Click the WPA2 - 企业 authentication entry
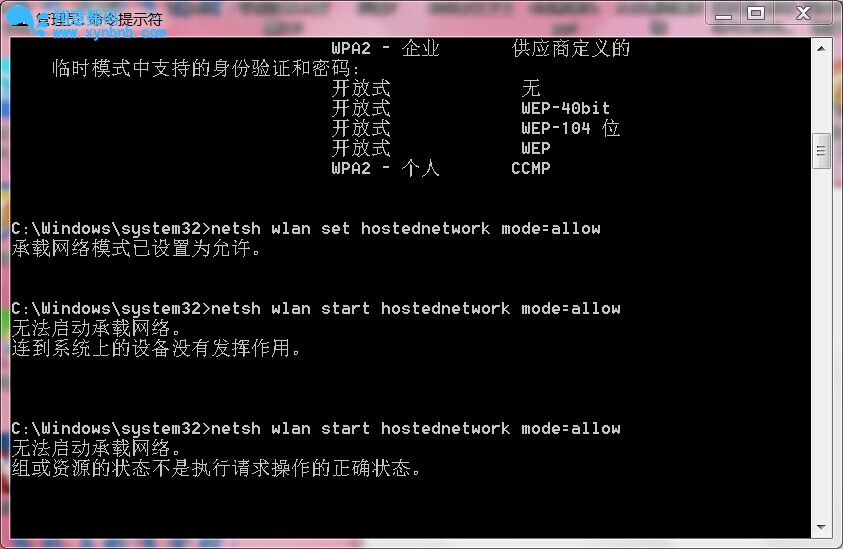This screenshot has height=549, width=843. [385, 48]
